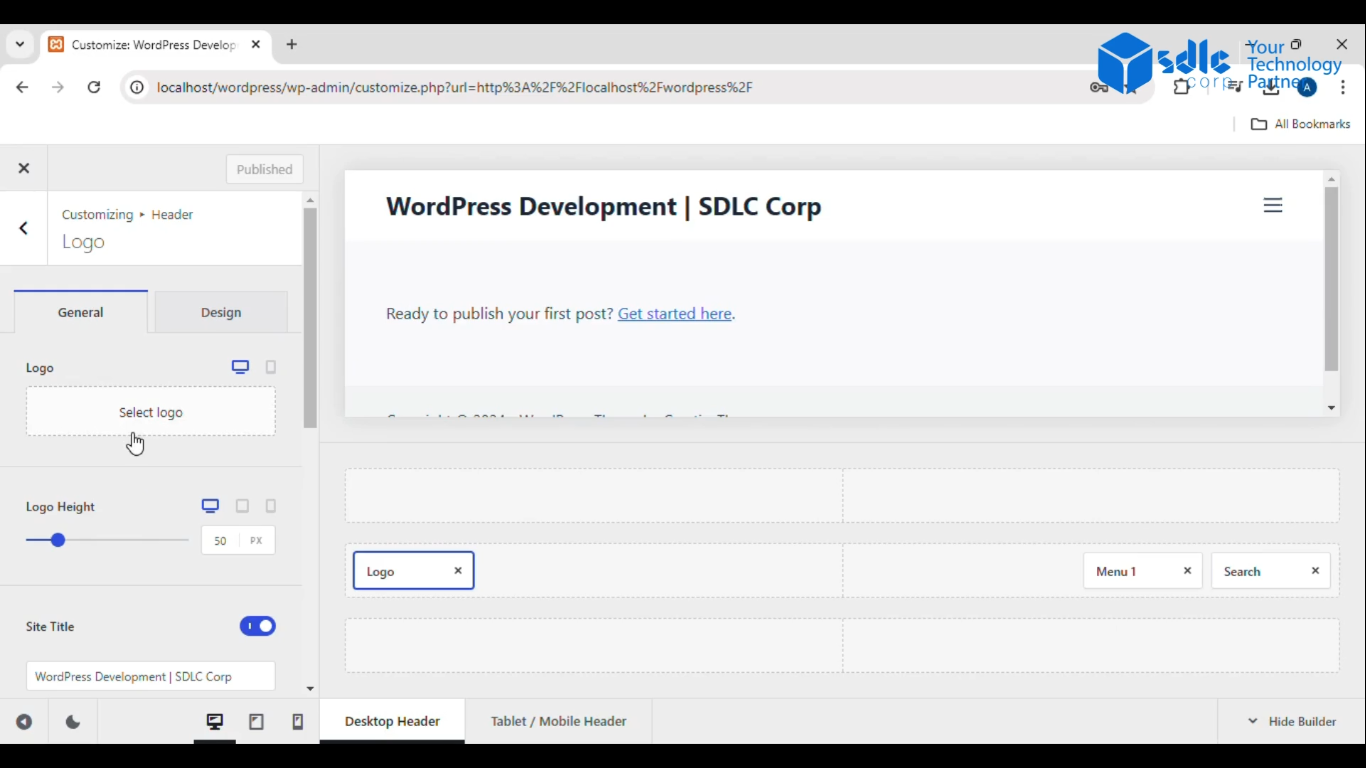The height and width of the screenshot is (768, 1366).
Task: View site information icon in address bar
Action: point(137,87)
